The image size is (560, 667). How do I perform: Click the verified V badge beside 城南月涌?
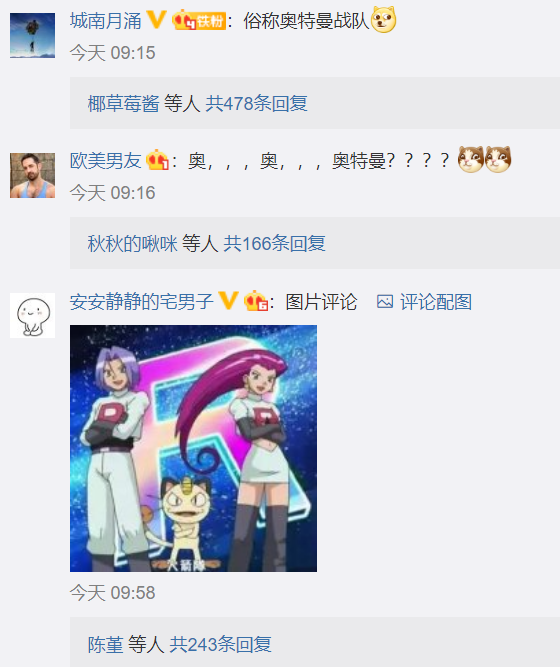pos(156,20)
